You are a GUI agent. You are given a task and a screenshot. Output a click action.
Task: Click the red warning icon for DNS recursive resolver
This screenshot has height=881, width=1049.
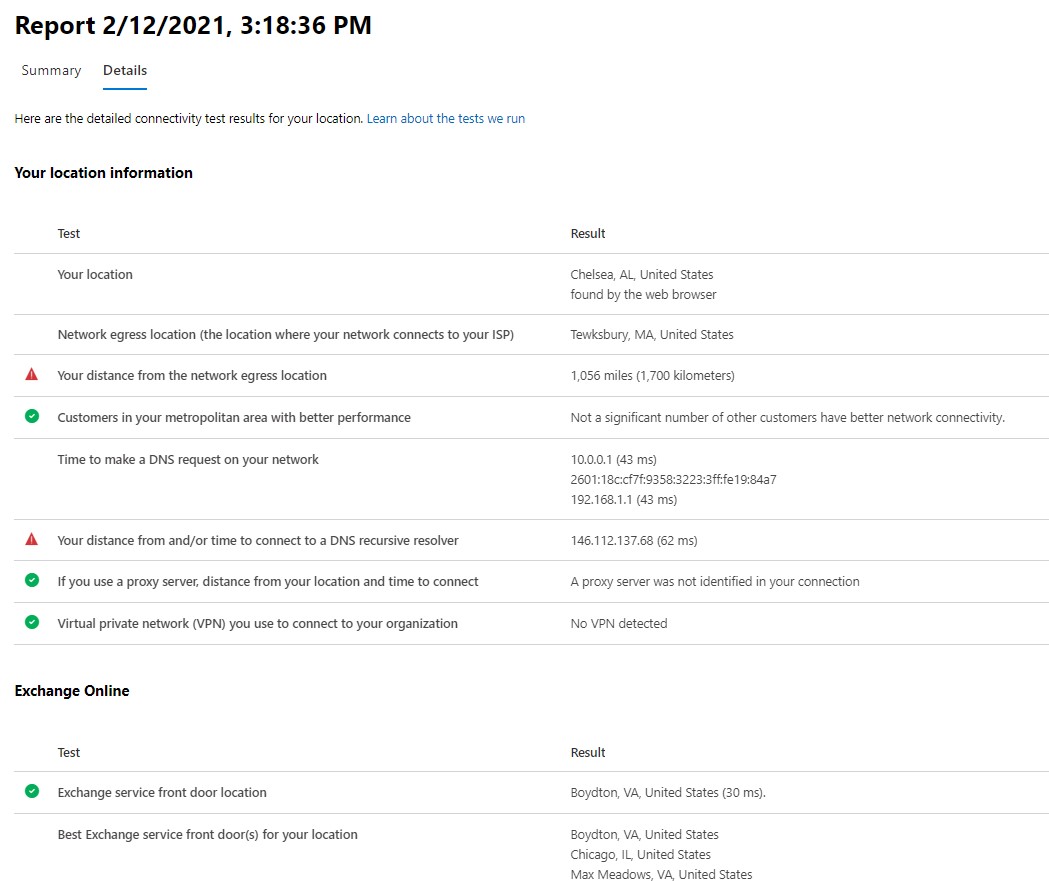point(31,539)
